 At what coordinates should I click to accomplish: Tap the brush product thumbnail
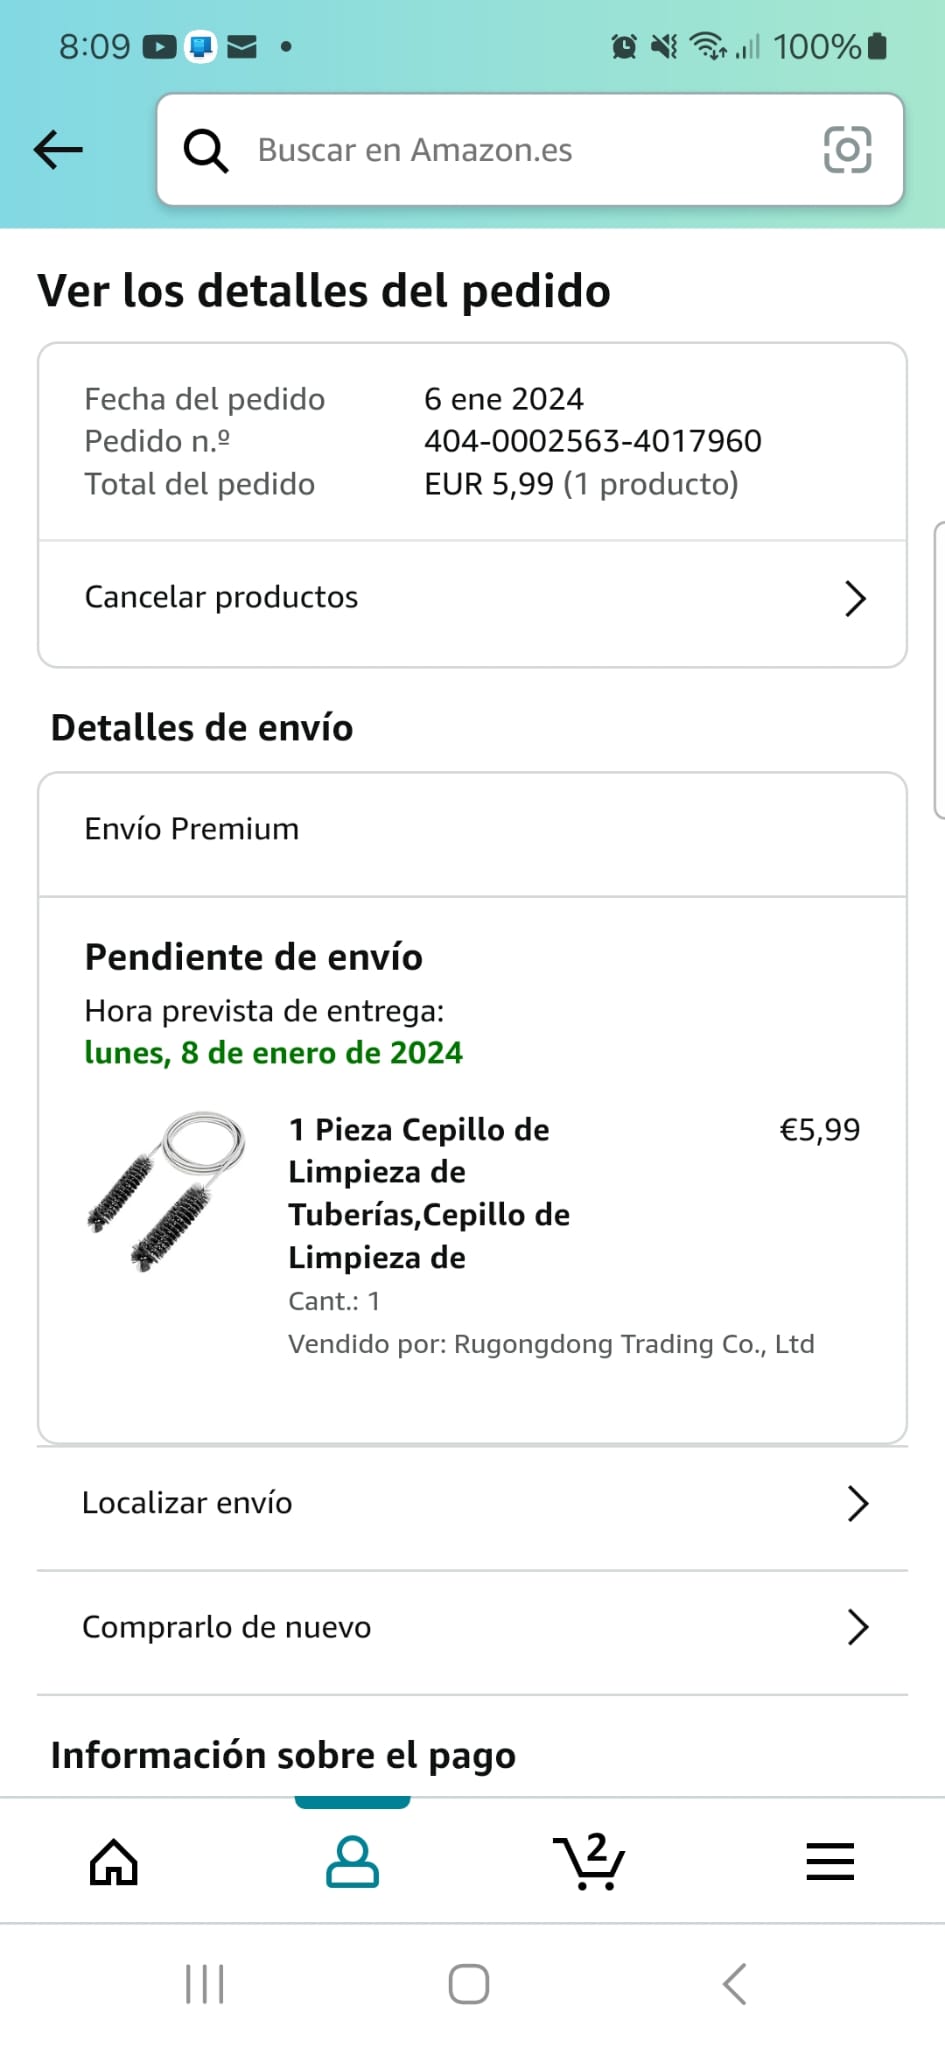click(x=167, y=1190)
